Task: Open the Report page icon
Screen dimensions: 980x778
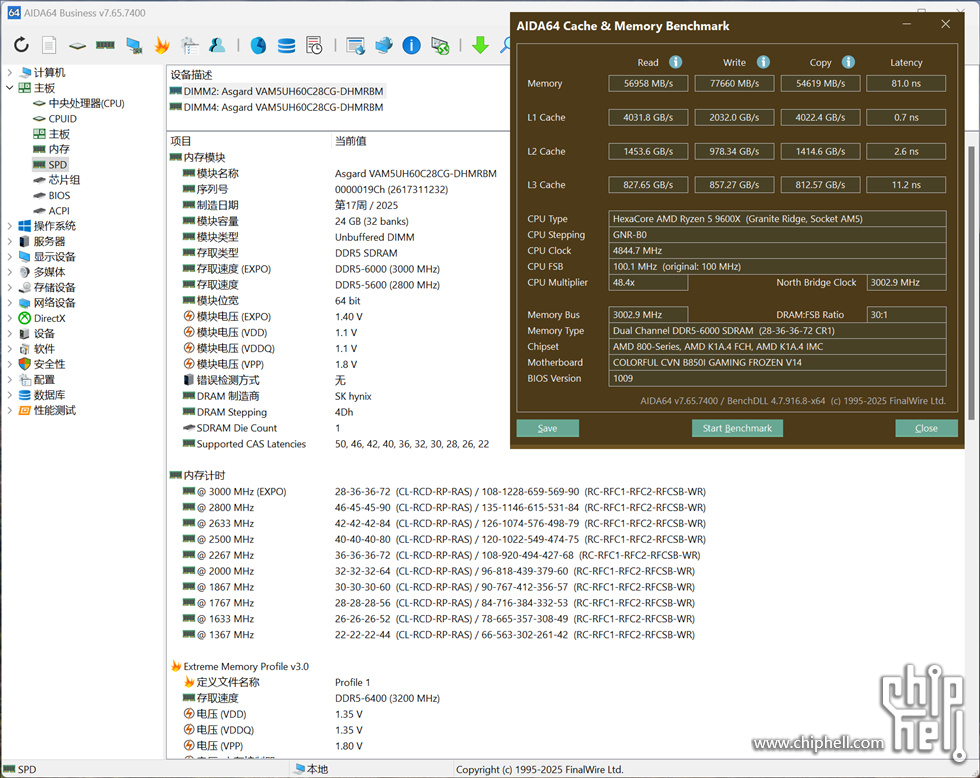Action: coord(49,45)
